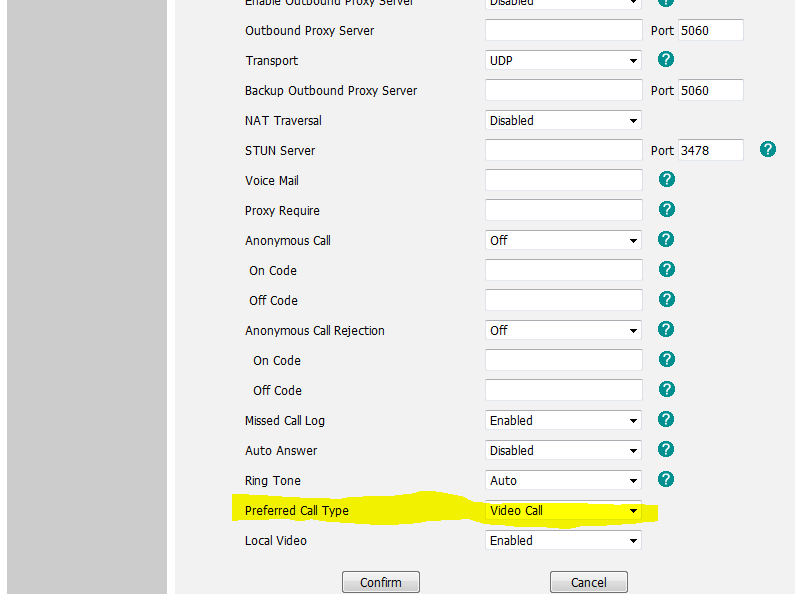This screenshot has width=802, height=601.
Task: Open the Auto Answer dropdown
Action: (x=563, y=451)
